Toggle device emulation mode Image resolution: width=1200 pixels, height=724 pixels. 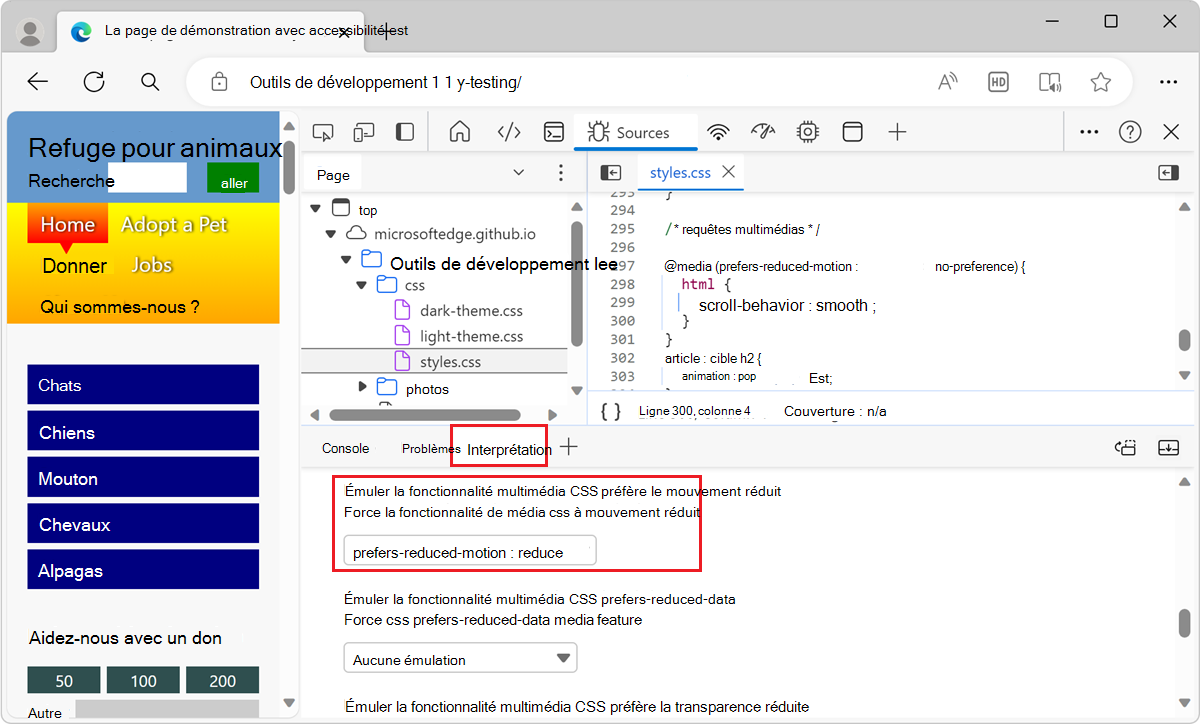click(x=363, y=131)
